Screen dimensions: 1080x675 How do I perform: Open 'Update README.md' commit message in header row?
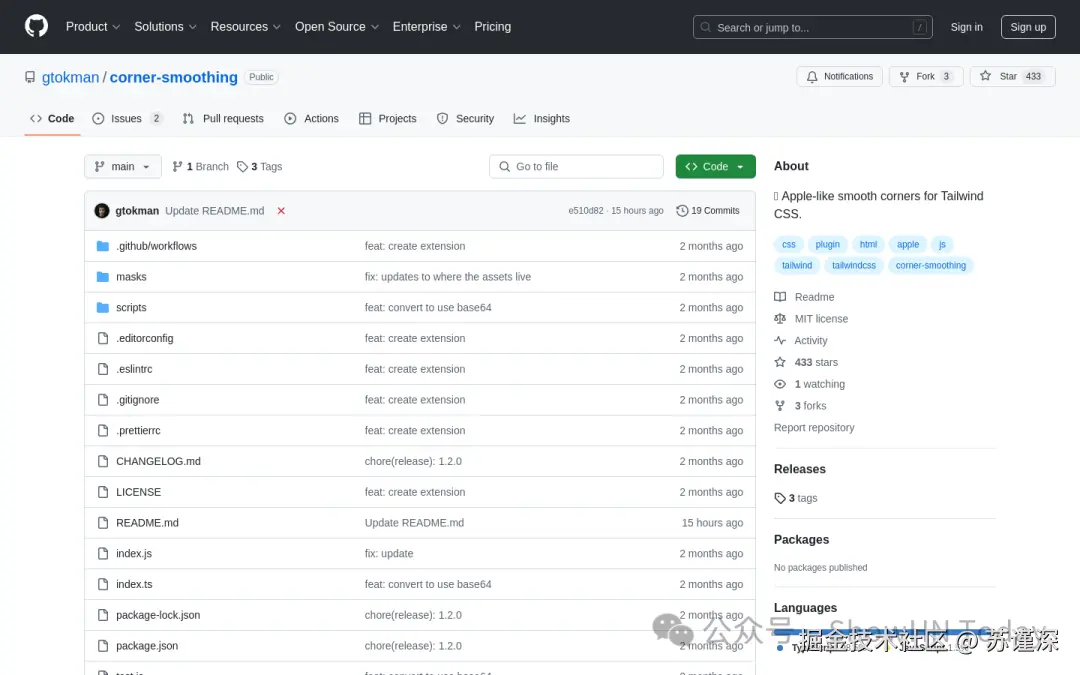point(215,211)
